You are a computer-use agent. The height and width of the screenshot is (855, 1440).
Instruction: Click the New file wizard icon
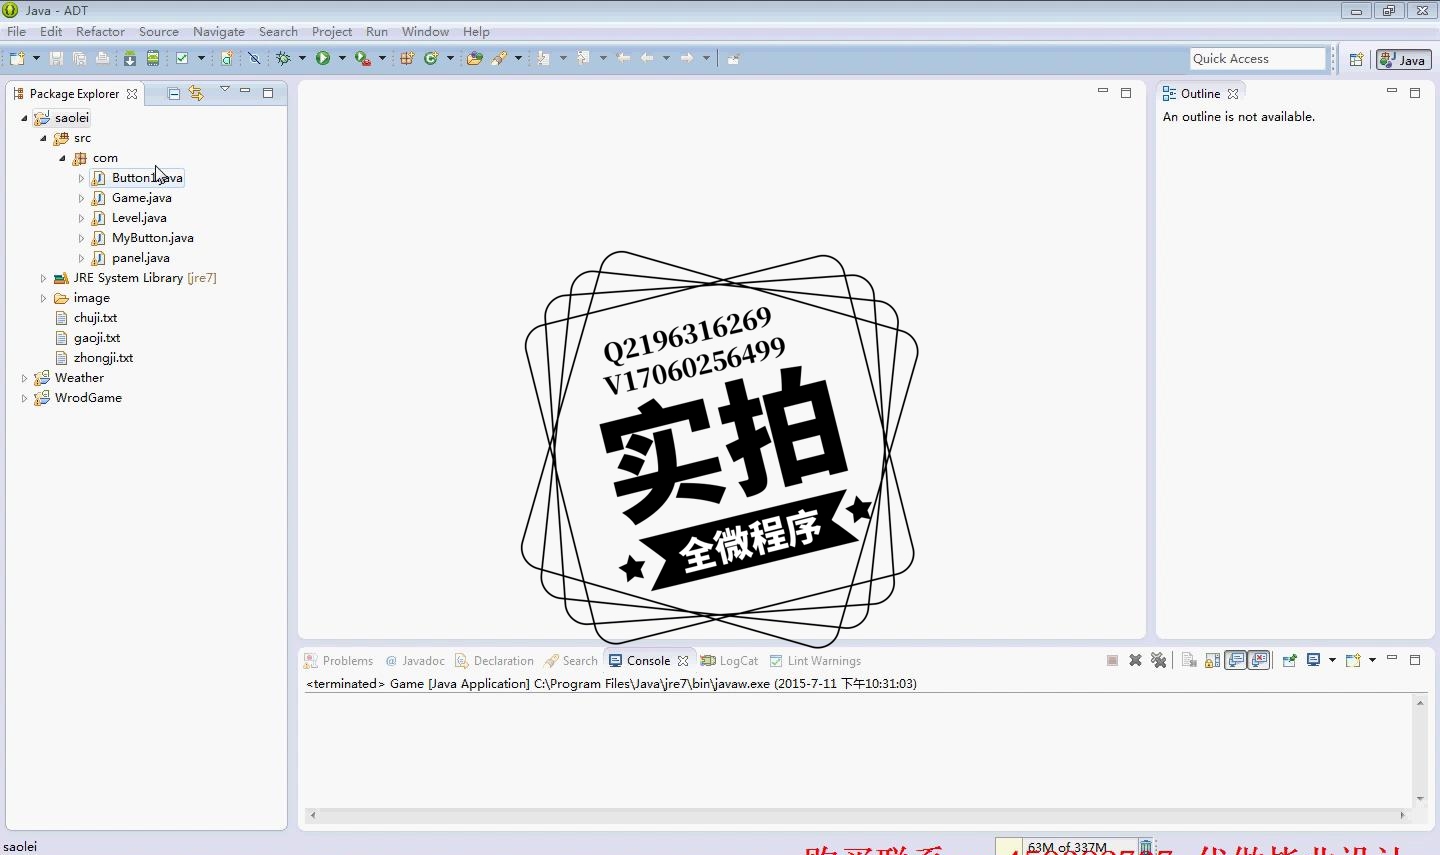point(17,59)
